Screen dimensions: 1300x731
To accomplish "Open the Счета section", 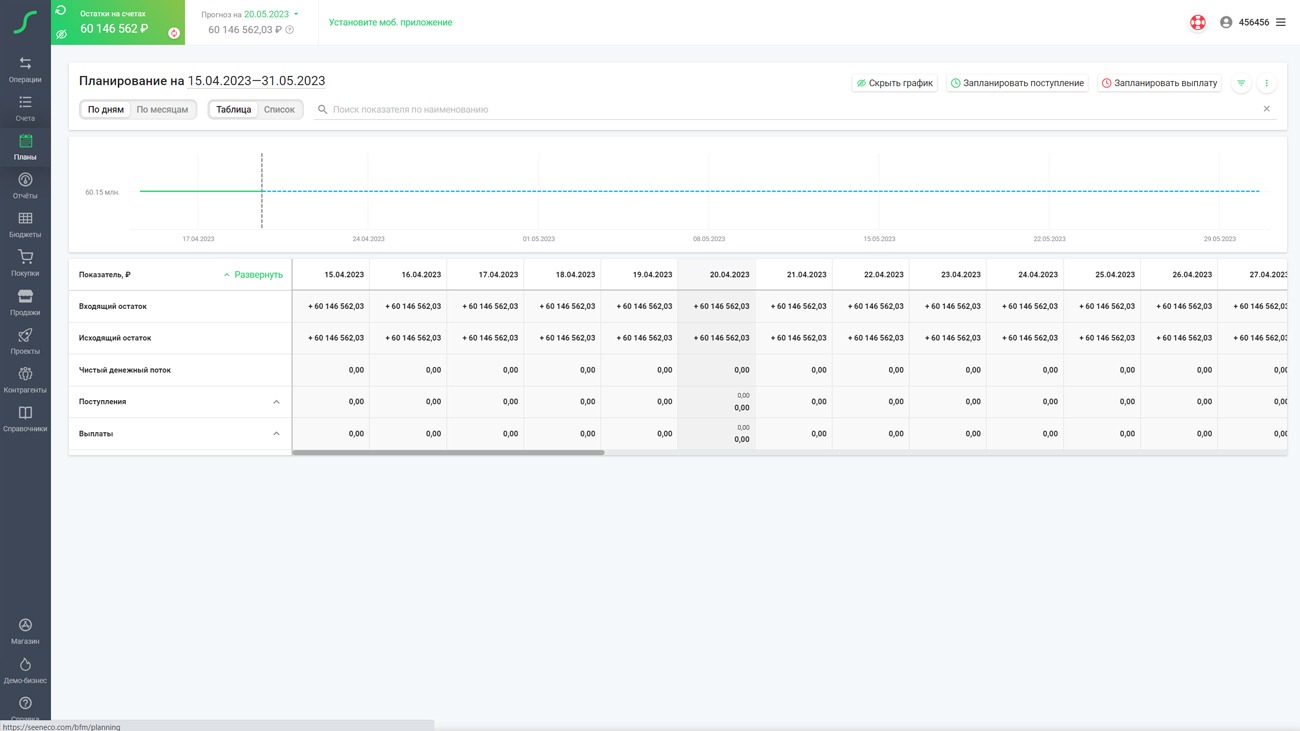I will click(25, 108).
